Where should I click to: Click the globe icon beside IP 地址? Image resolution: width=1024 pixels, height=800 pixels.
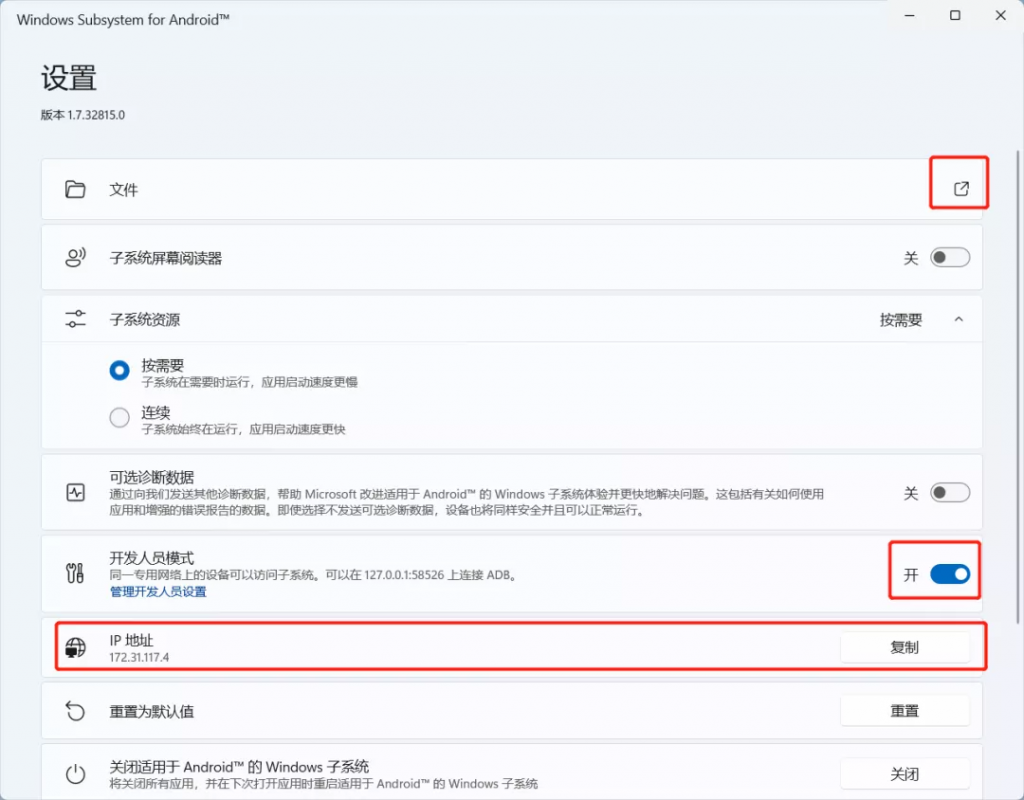point(75,647)
